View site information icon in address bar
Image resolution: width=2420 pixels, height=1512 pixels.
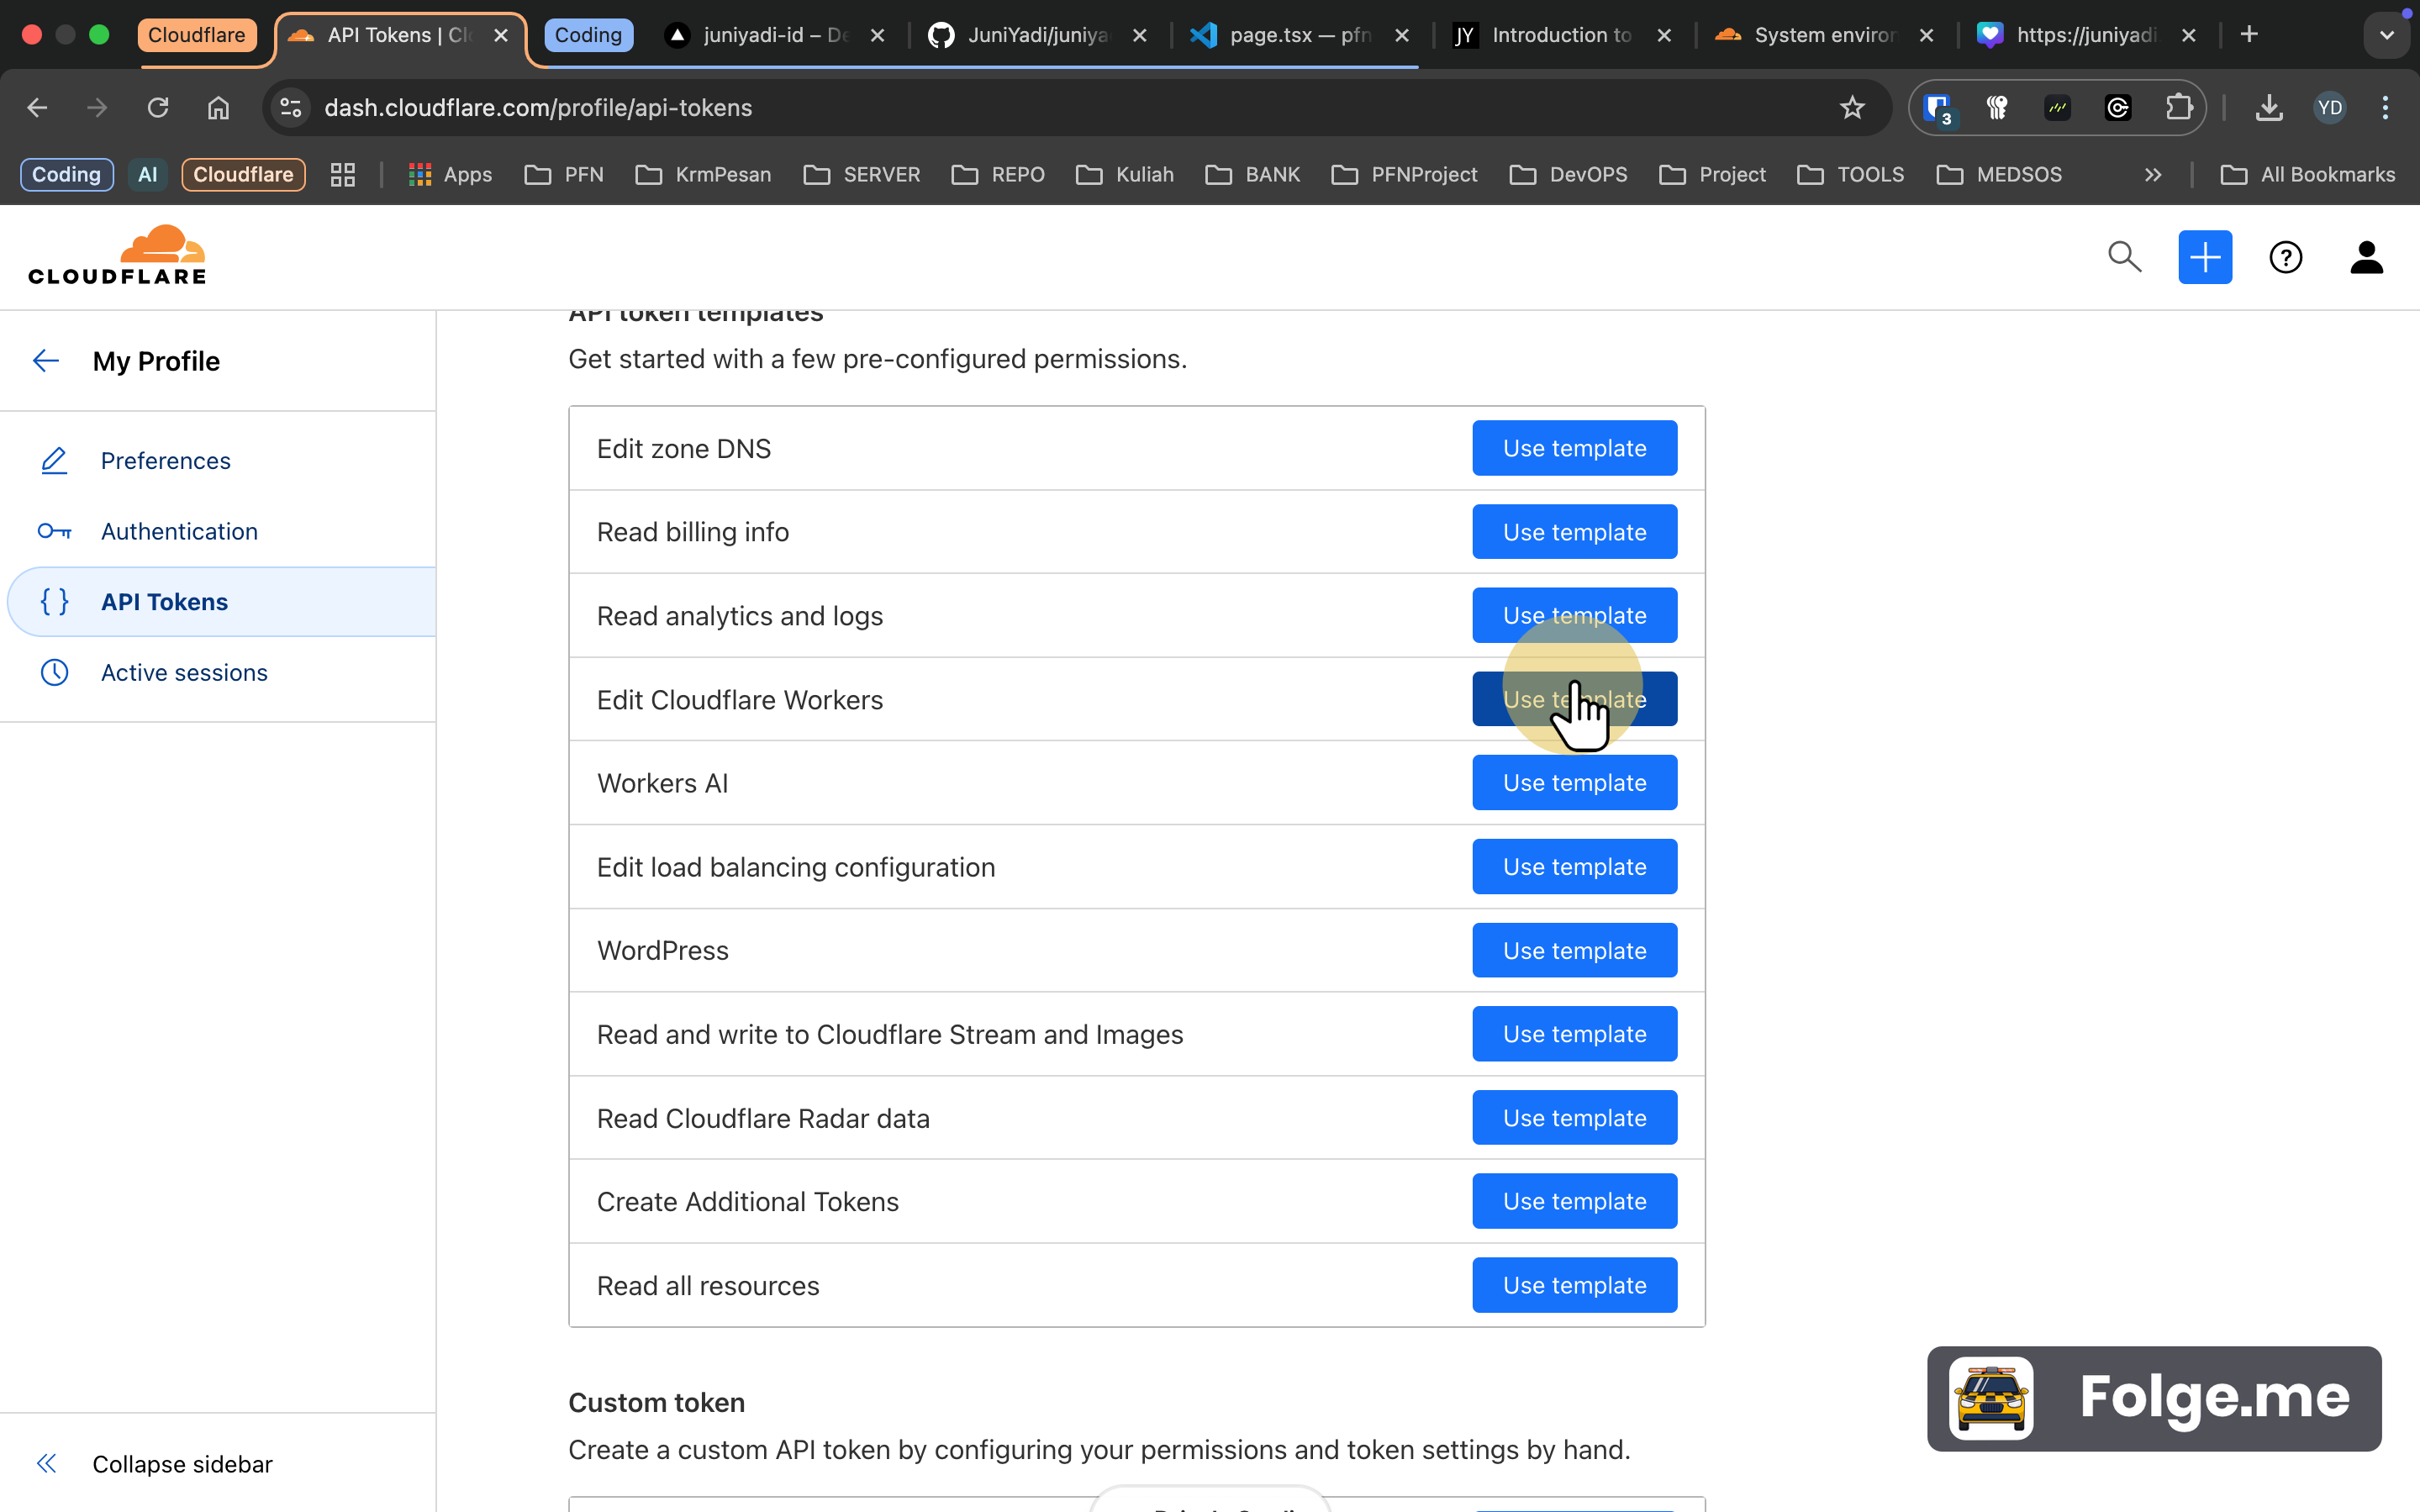[x=291, y=108]
